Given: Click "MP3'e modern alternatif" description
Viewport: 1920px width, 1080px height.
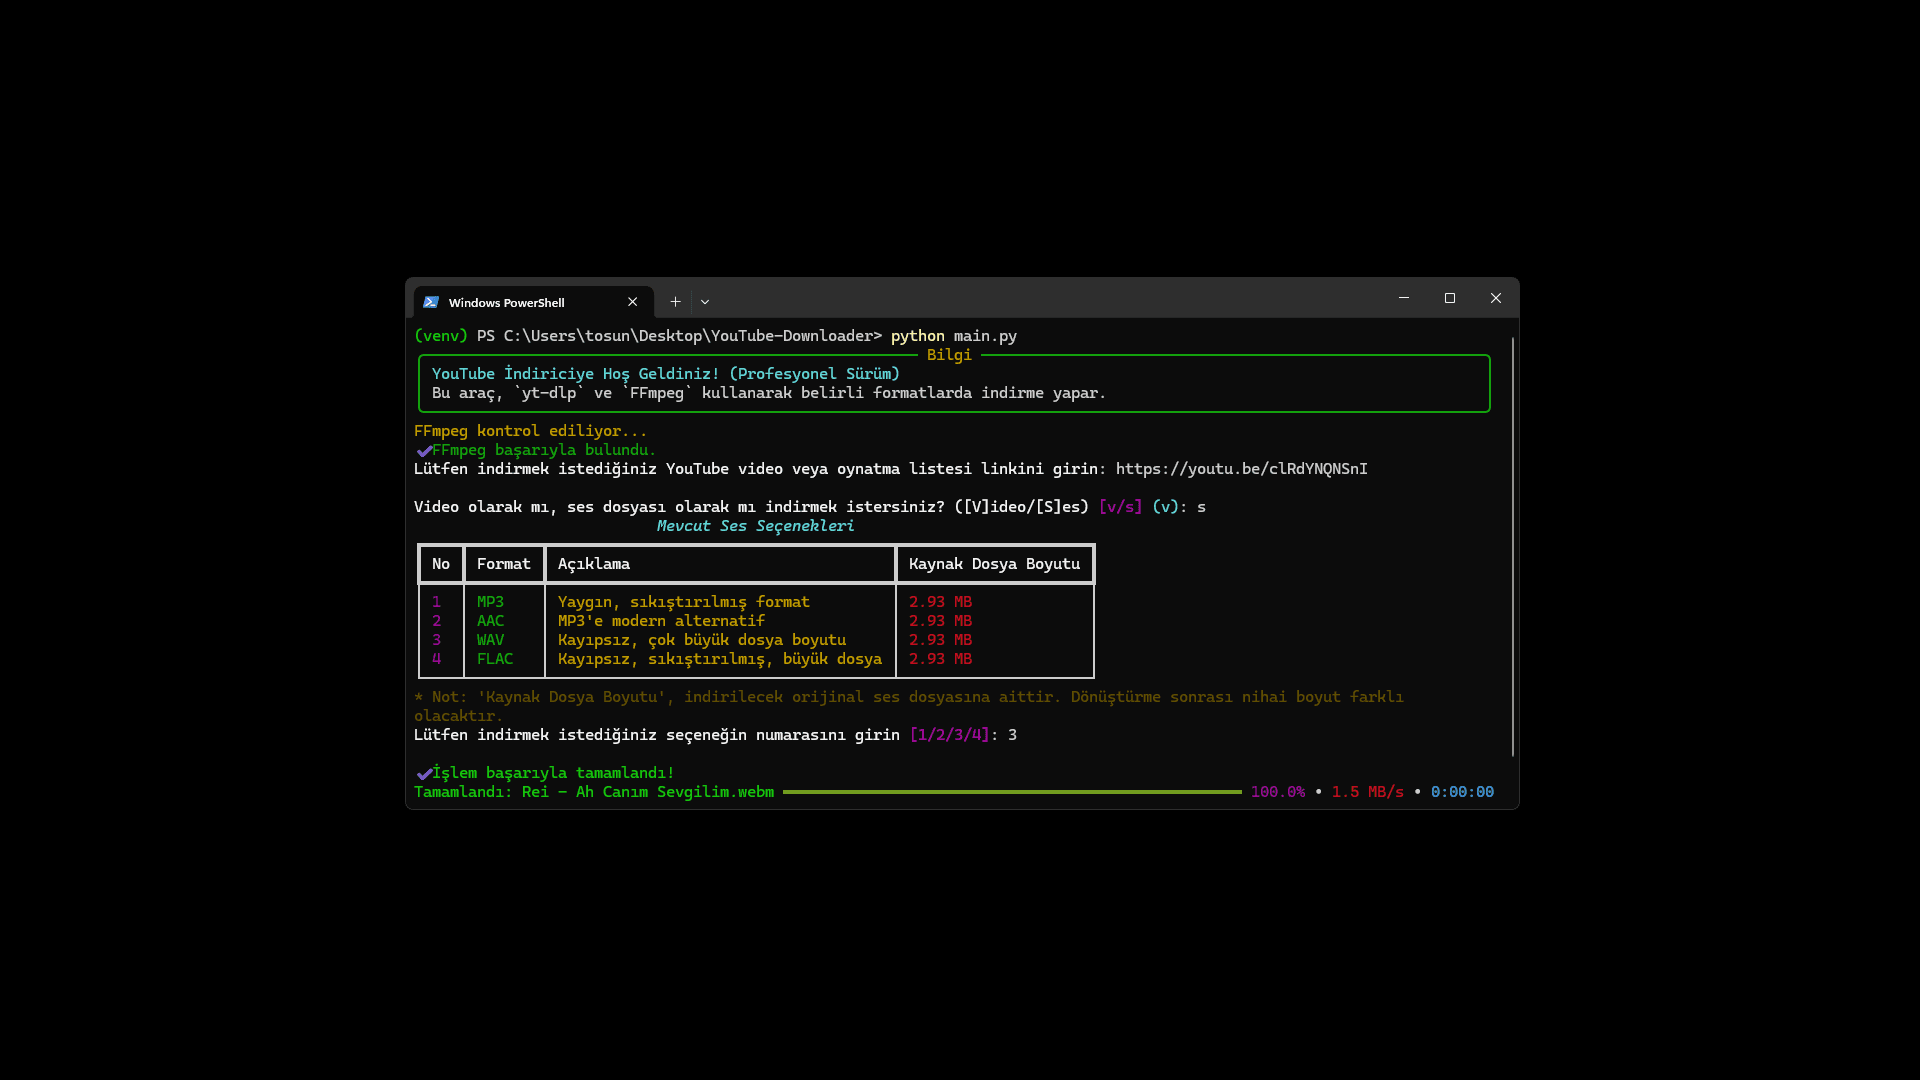Looking at the screenshot, I should click(661, 621).
